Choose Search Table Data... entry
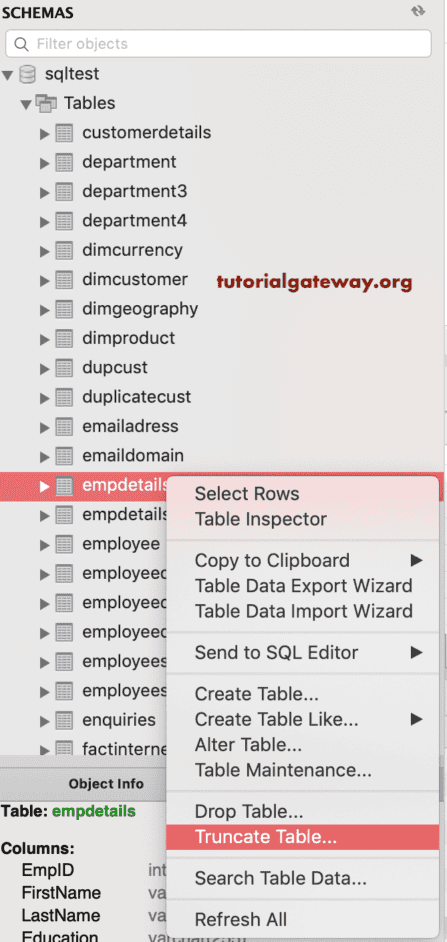 (x=303, y=879)
